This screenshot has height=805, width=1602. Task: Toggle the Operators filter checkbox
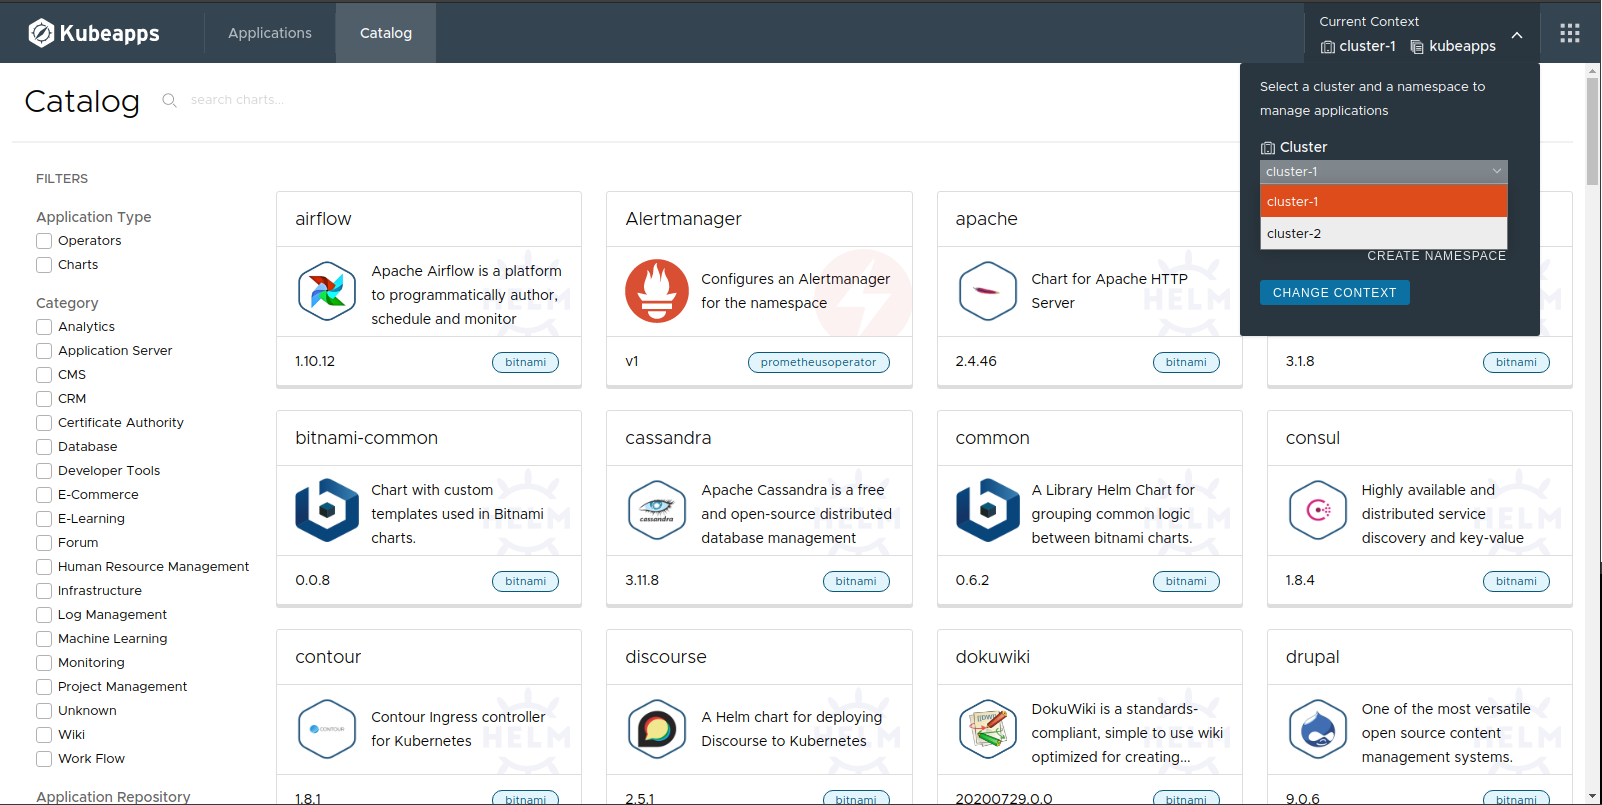(44, 241)
